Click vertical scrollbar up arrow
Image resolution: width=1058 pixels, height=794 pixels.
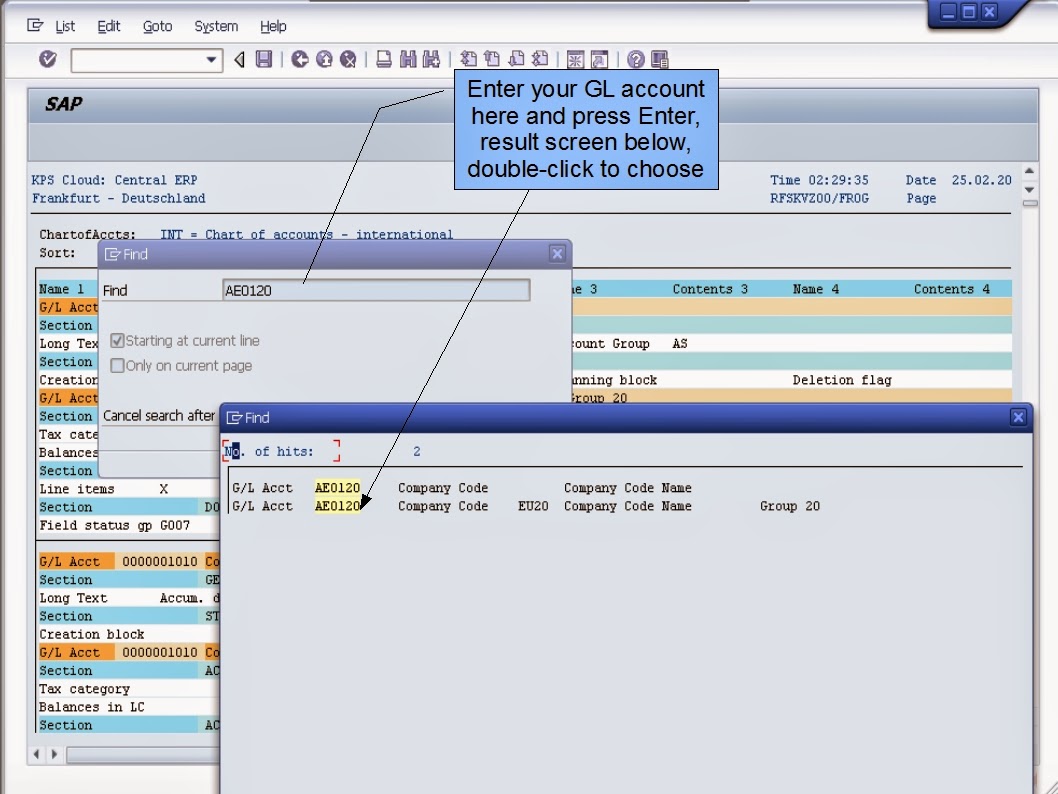pyautogui.click(x=1030, y=171)
